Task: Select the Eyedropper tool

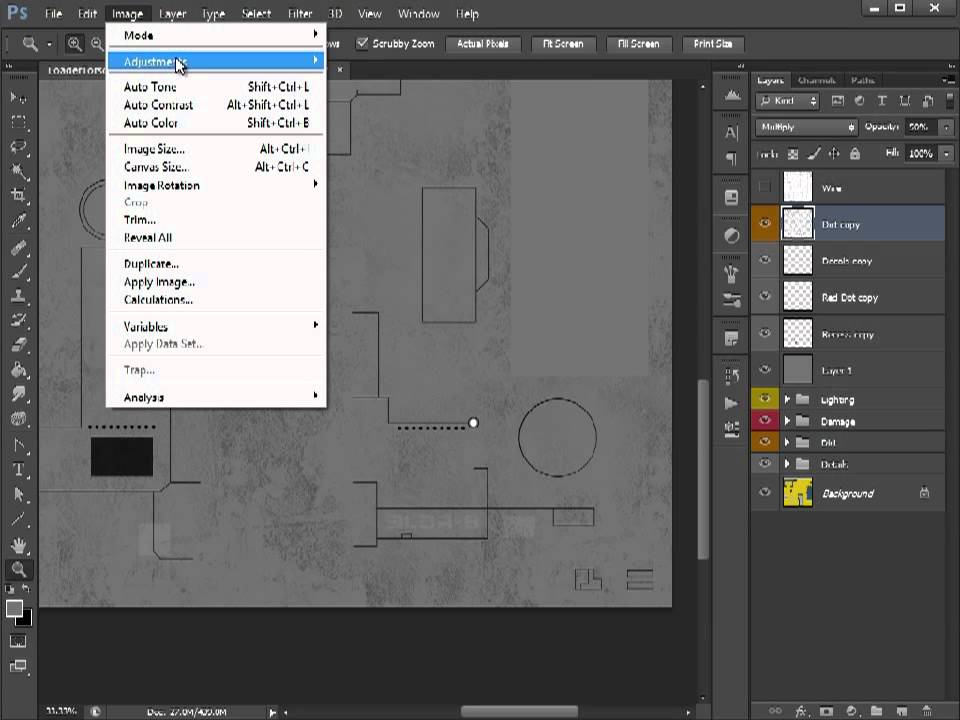Action: tap(18, 220)
